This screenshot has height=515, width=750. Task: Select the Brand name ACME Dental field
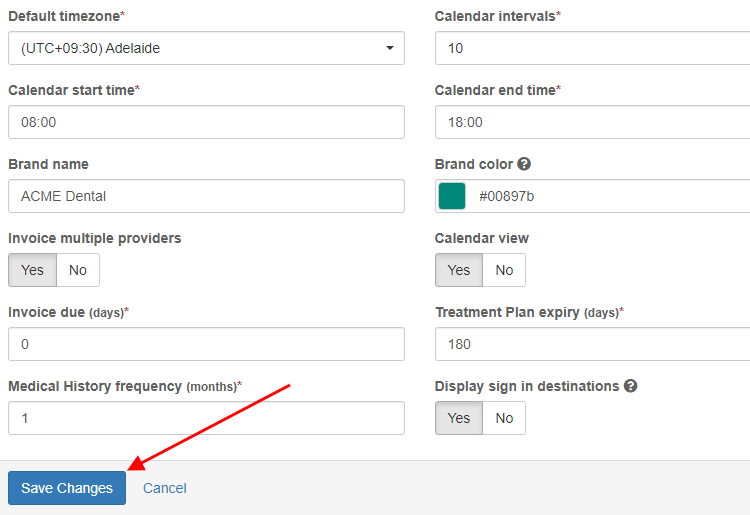pos(206,196)
